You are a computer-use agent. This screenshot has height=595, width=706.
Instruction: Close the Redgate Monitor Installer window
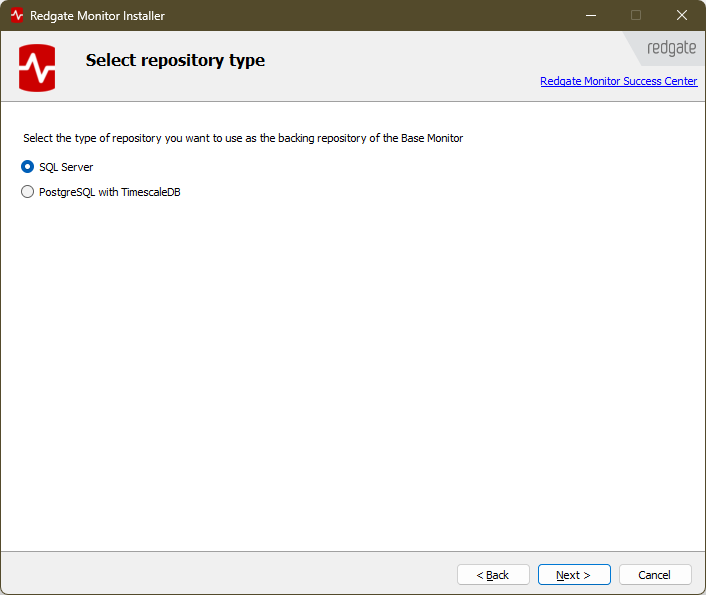(681, 15)
